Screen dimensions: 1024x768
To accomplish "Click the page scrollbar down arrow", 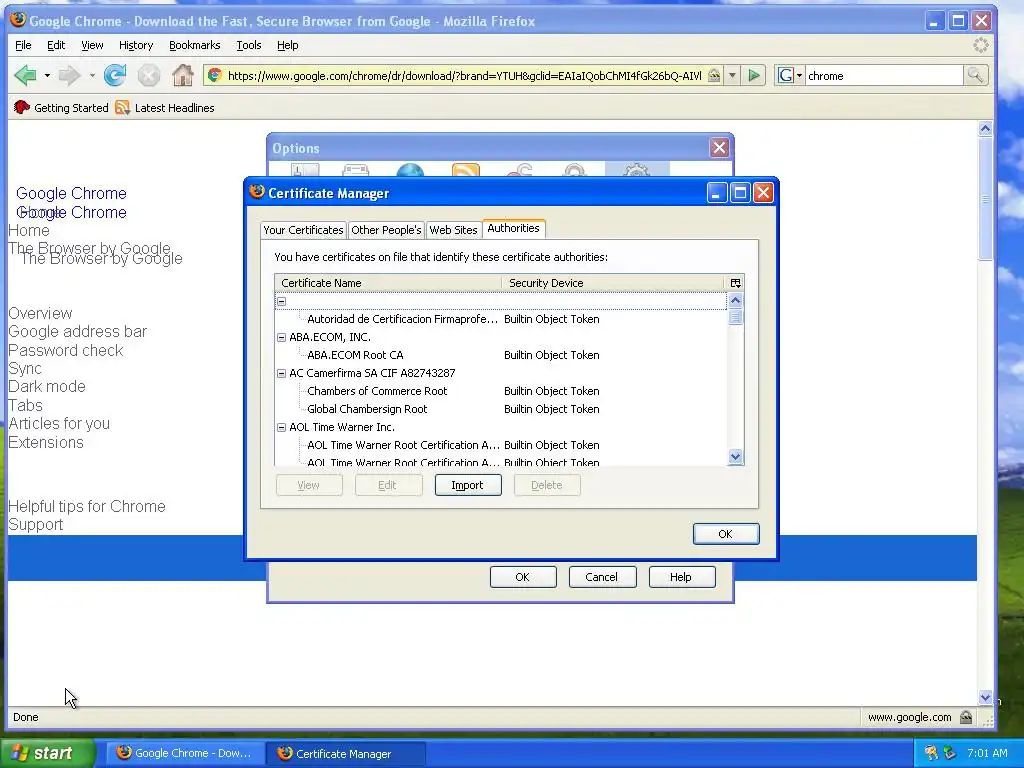I will pyautogui.click(x=985, y=697).
